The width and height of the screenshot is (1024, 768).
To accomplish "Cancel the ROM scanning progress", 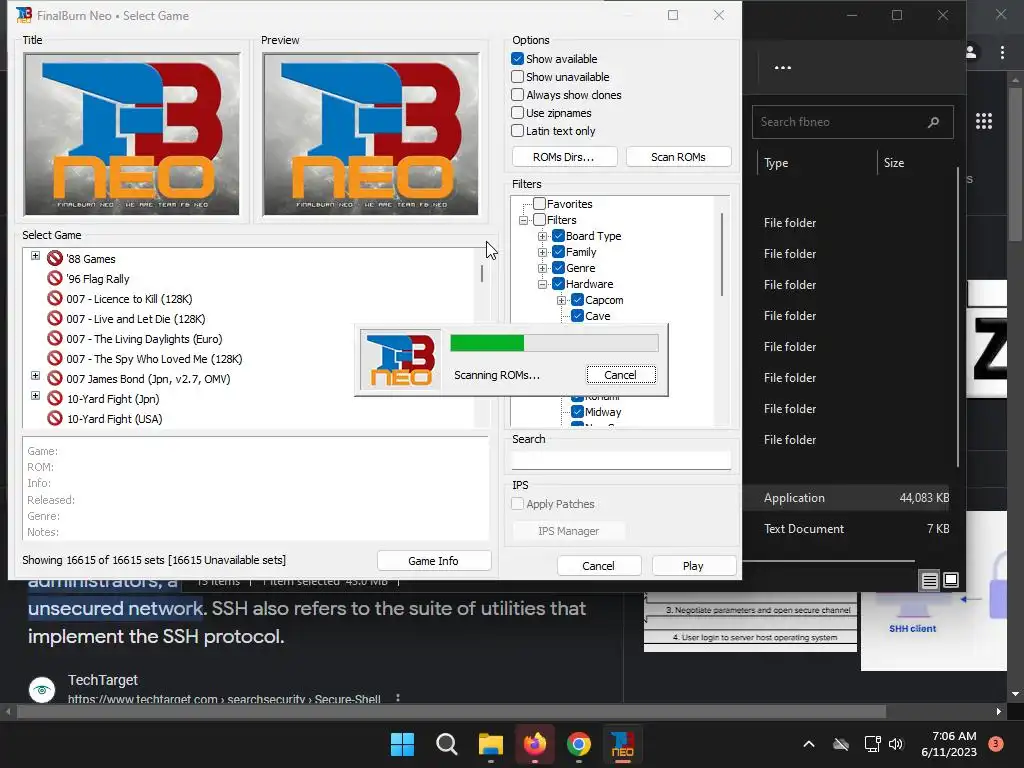I will 620,375.
